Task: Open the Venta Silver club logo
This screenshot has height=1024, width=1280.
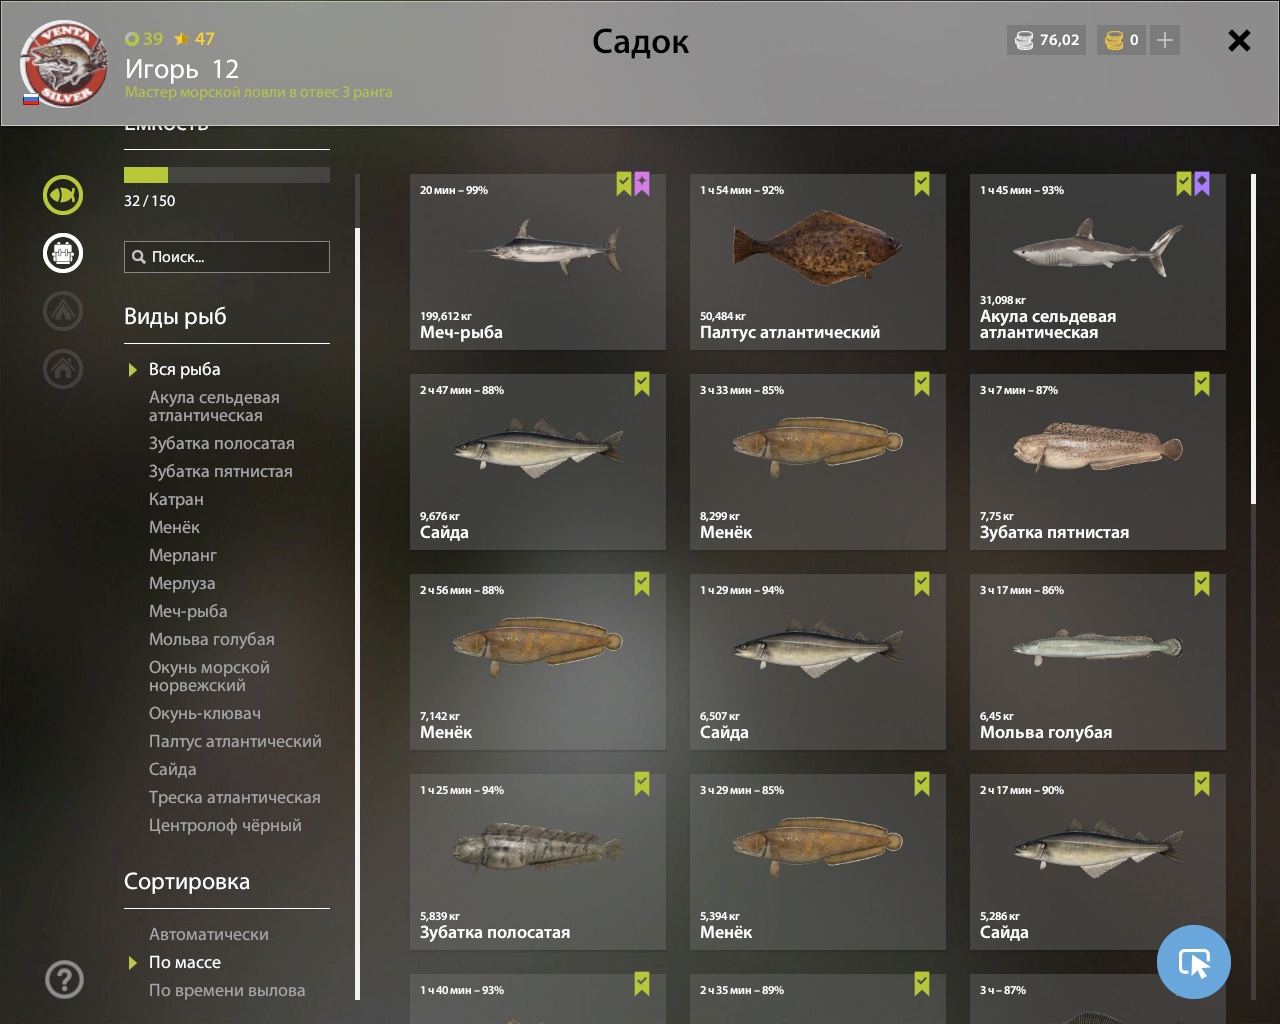Action: click(x=65, y=64)
